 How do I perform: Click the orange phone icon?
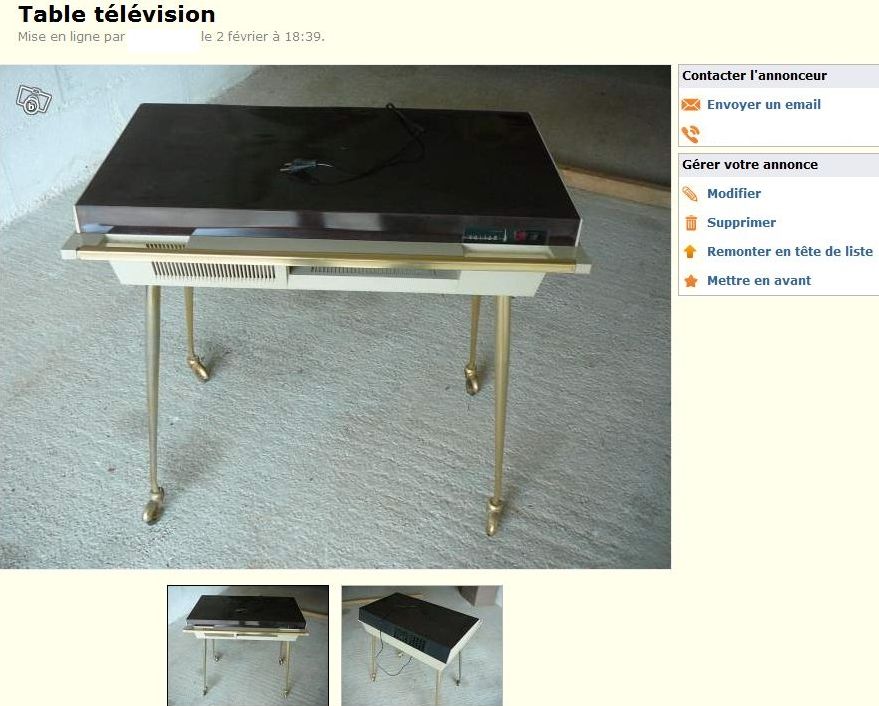click(691, 134)
